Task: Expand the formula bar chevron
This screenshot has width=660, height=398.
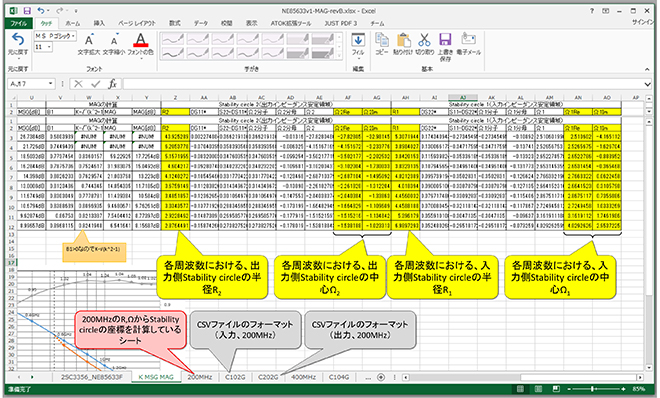Action: coord(647,84)
